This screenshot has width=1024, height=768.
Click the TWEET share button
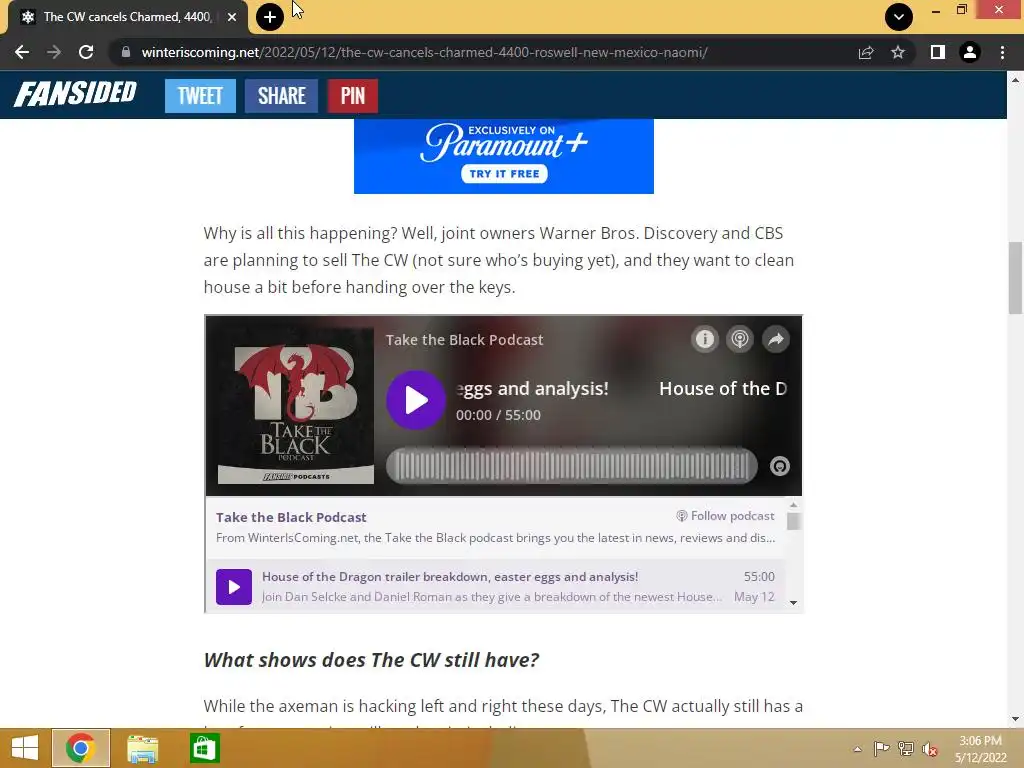point(200,95)
